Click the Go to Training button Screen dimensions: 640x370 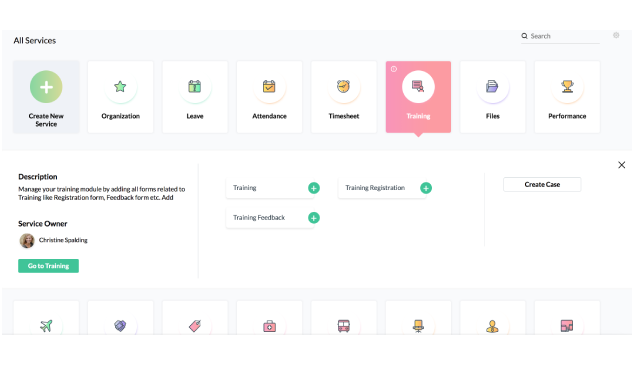point(49,266)
